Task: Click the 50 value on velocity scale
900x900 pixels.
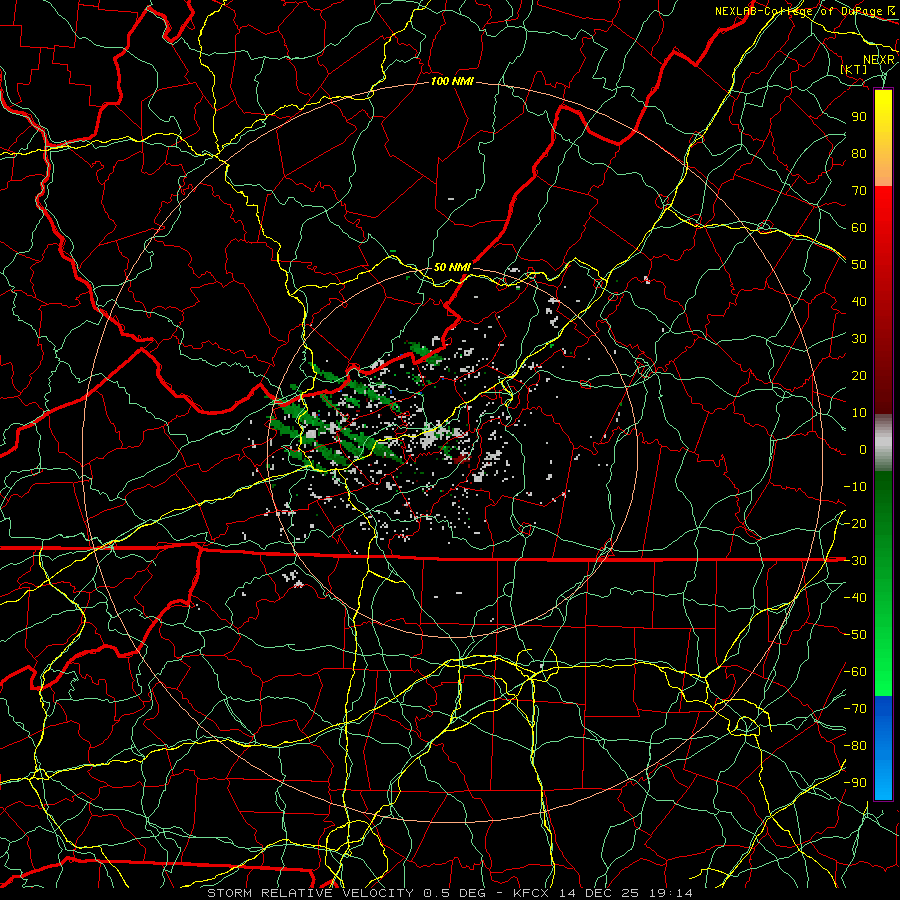Action: (x=859, y=265)
